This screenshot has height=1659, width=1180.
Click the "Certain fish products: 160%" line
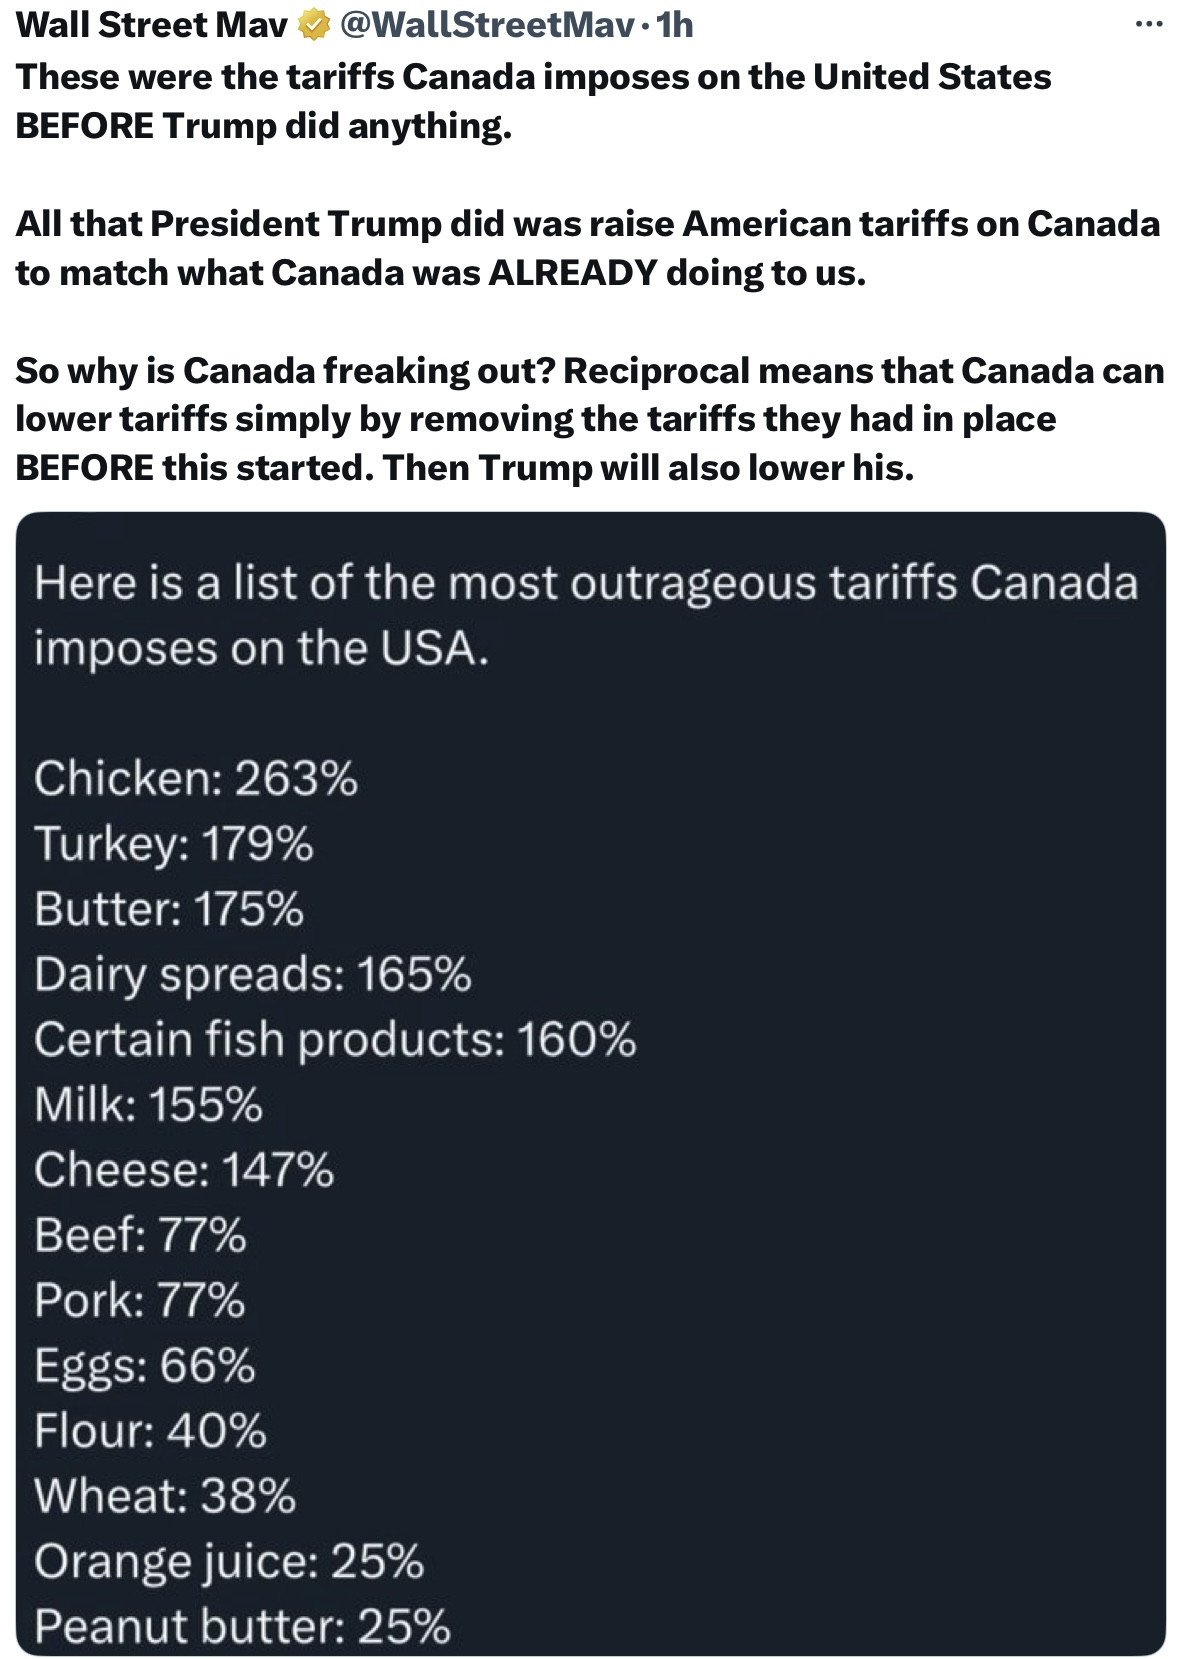click(x=335, y=1039)
